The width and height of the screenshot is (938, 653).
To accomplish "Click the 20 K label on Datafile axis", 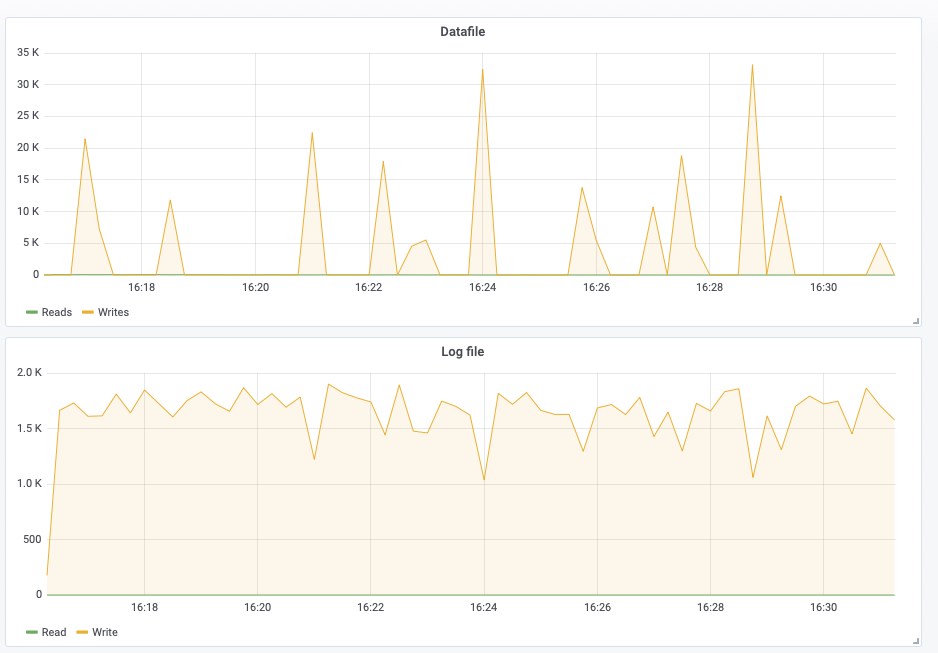I will pos(28,148).
